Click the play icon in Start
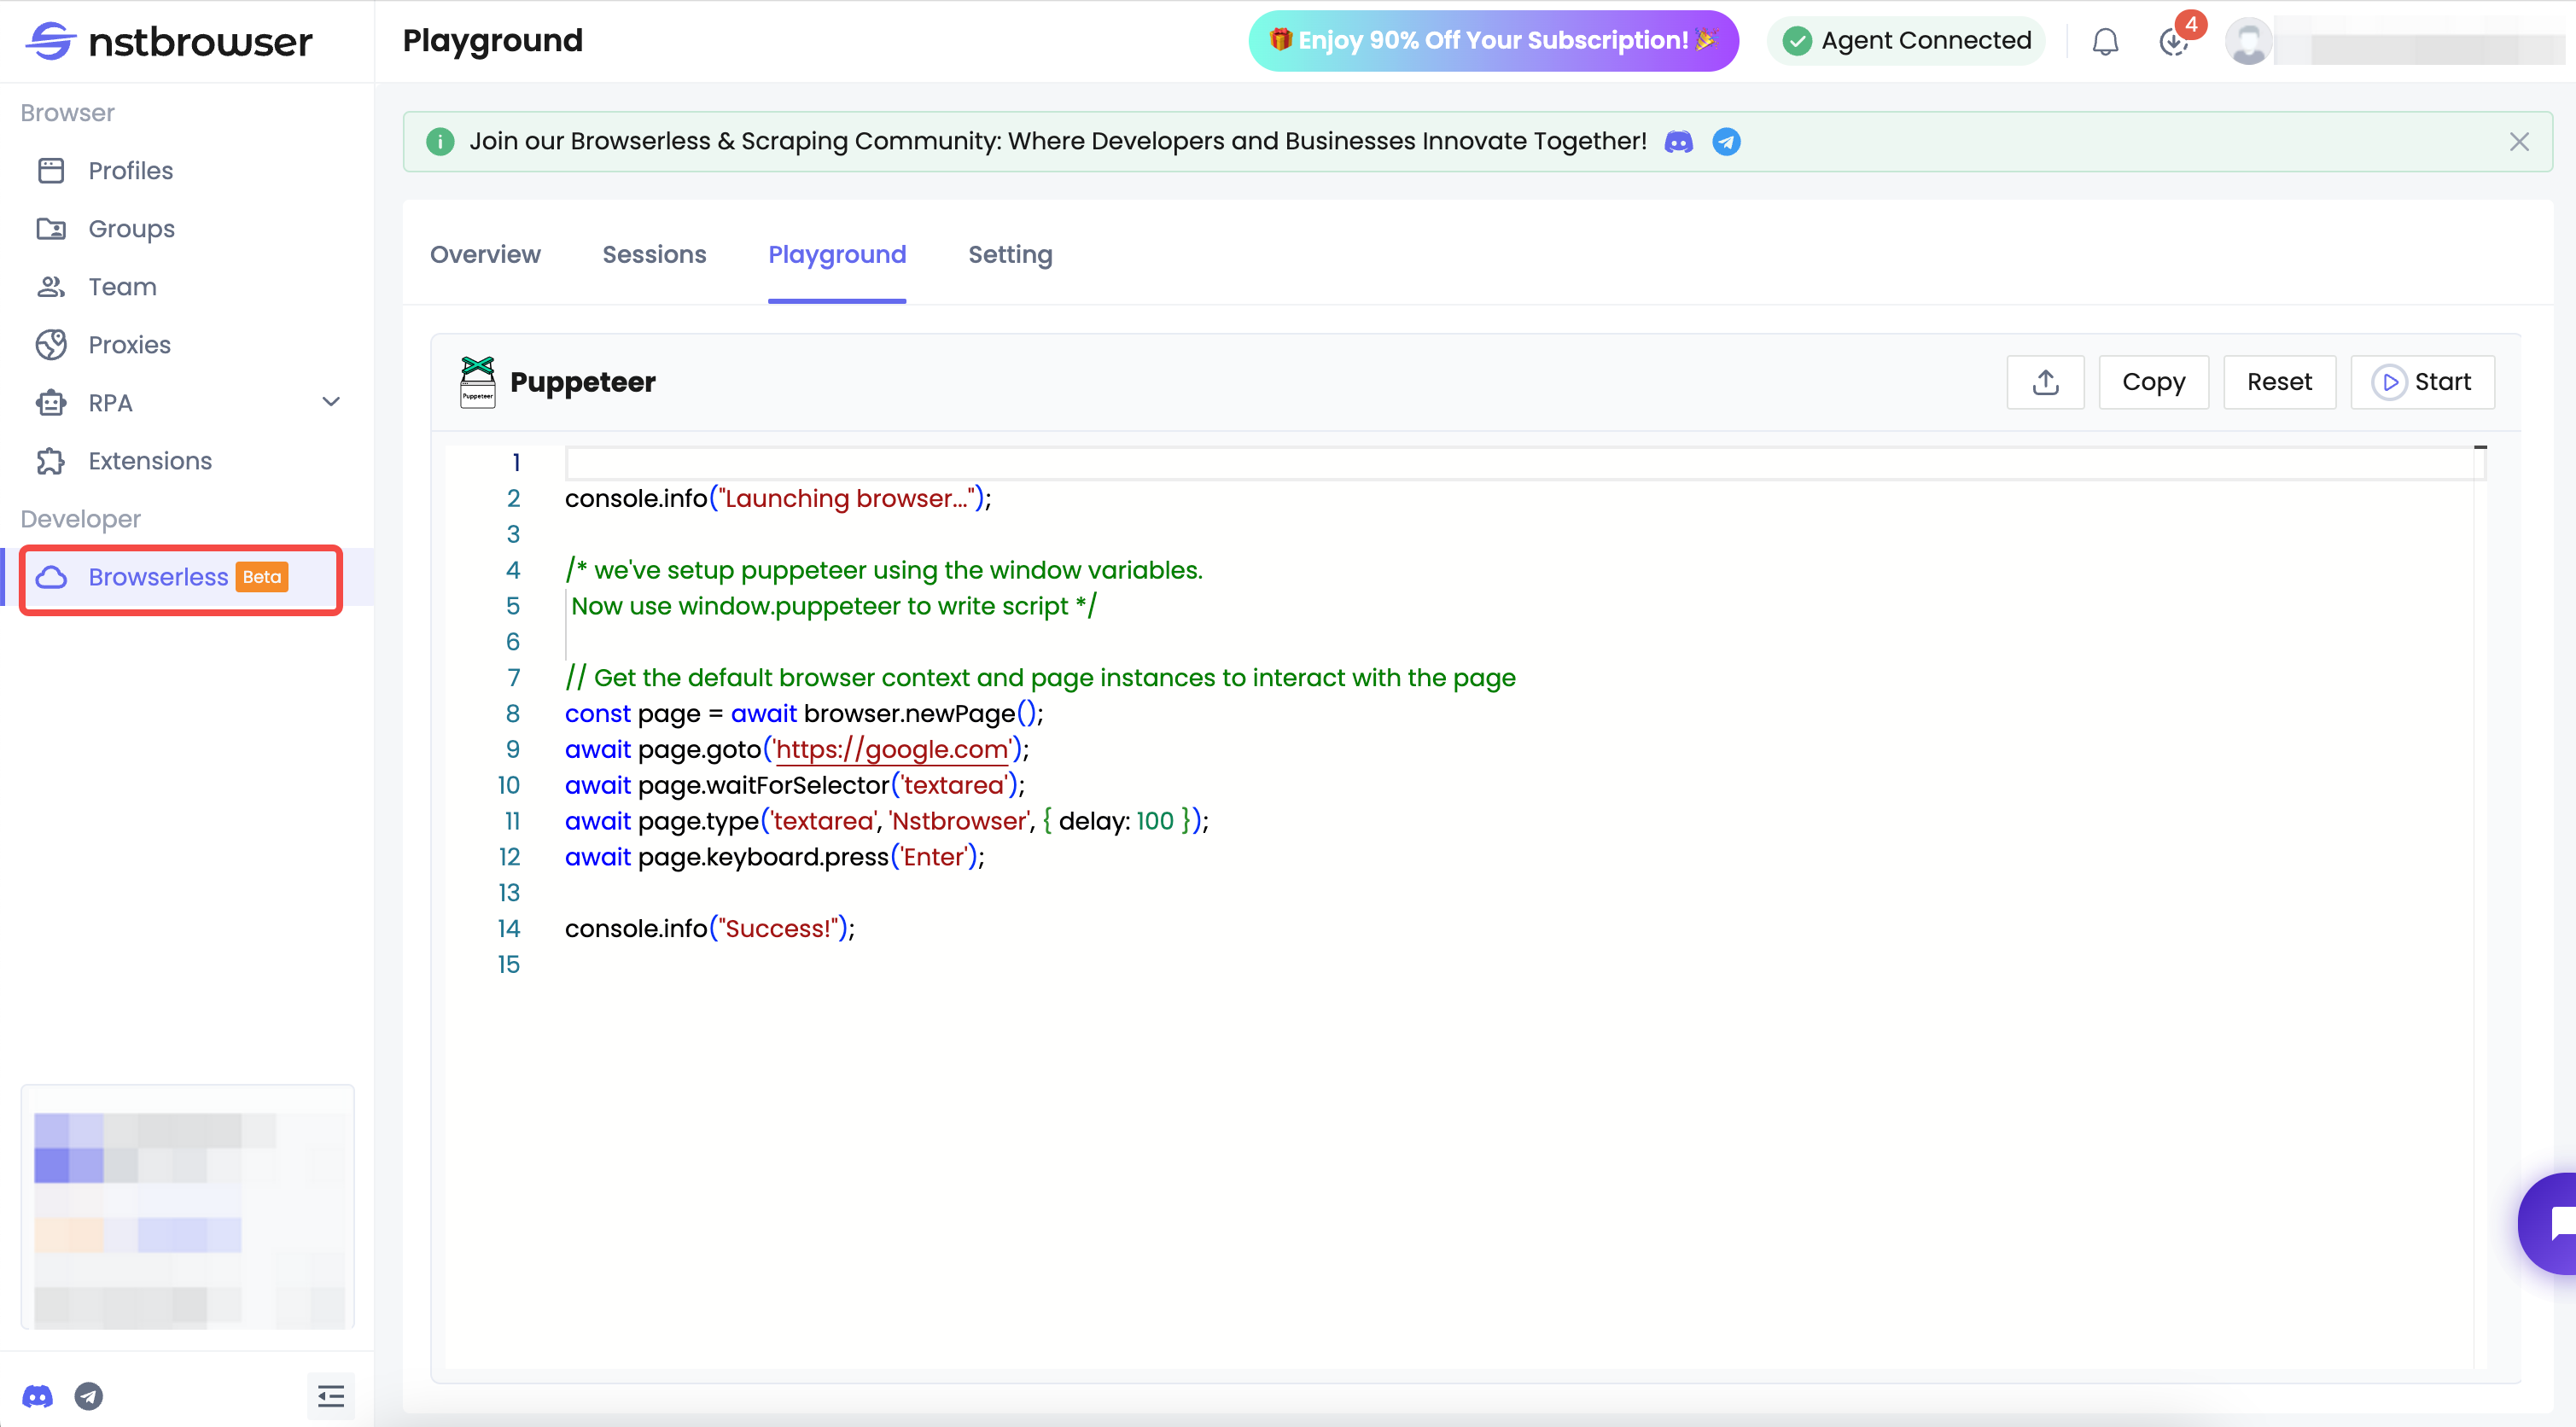 point(2389,382)
